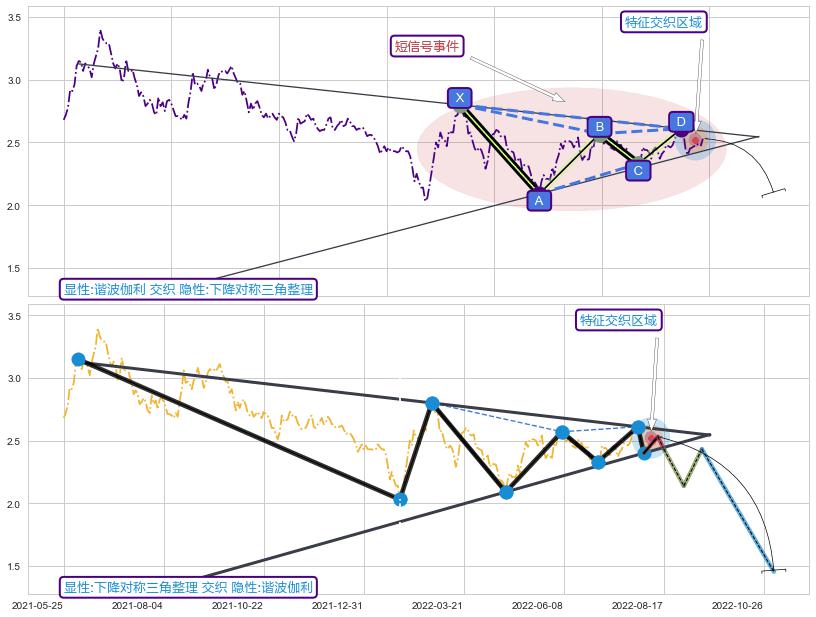The width and height of the screenshot is (816, 617).
Task: Click the 2022-06-08 date on the x-axis
Action: [537, 605]
